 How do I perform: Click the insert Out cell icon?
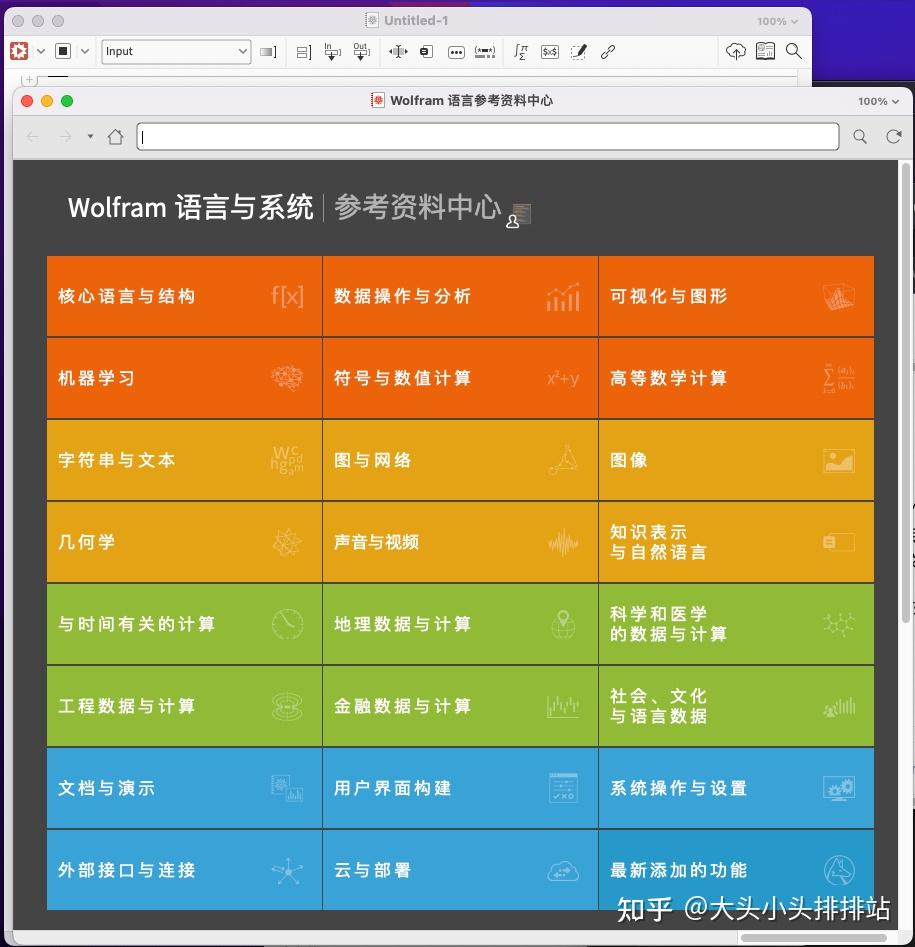[361, 51]
